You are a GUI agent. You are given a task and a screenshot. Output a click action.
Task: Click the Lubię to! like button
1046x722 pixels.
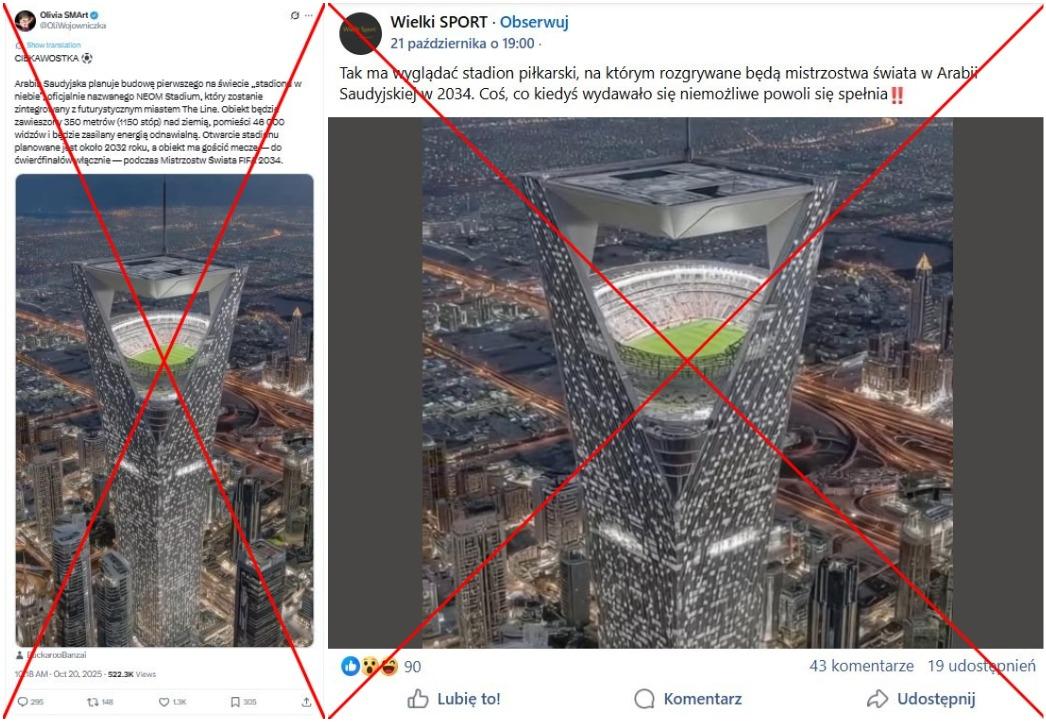coord(454,699)
